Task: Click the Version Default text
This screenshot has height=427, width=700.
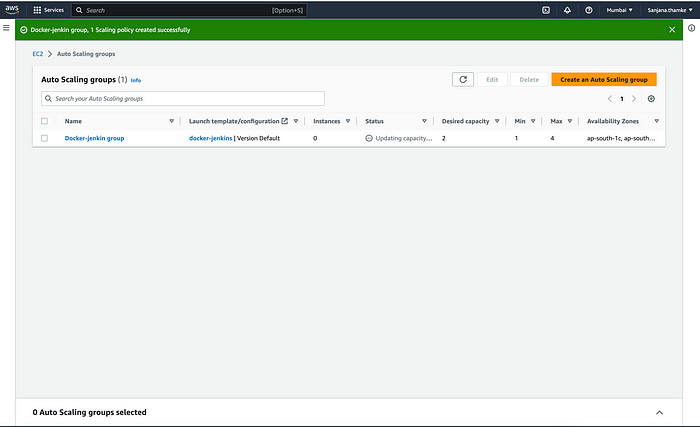Action: [258, 138]
